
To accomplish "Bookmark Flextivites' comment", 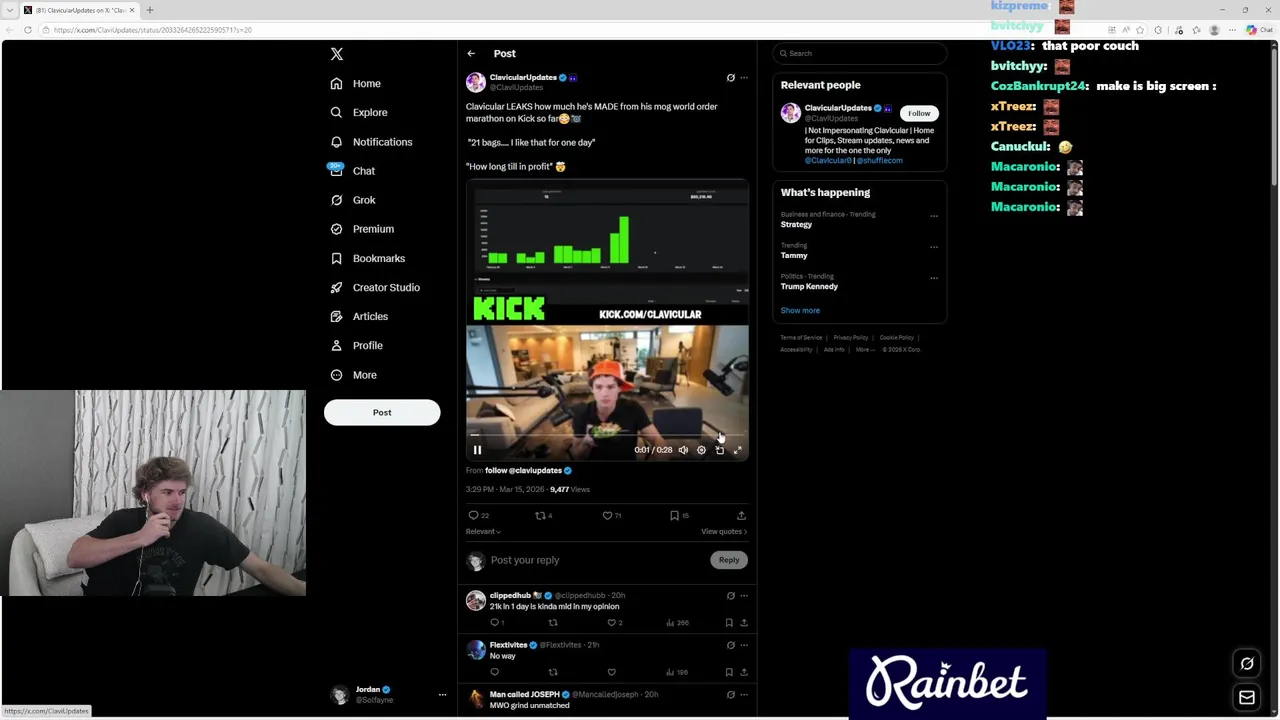I will click(x=728, y=672).
